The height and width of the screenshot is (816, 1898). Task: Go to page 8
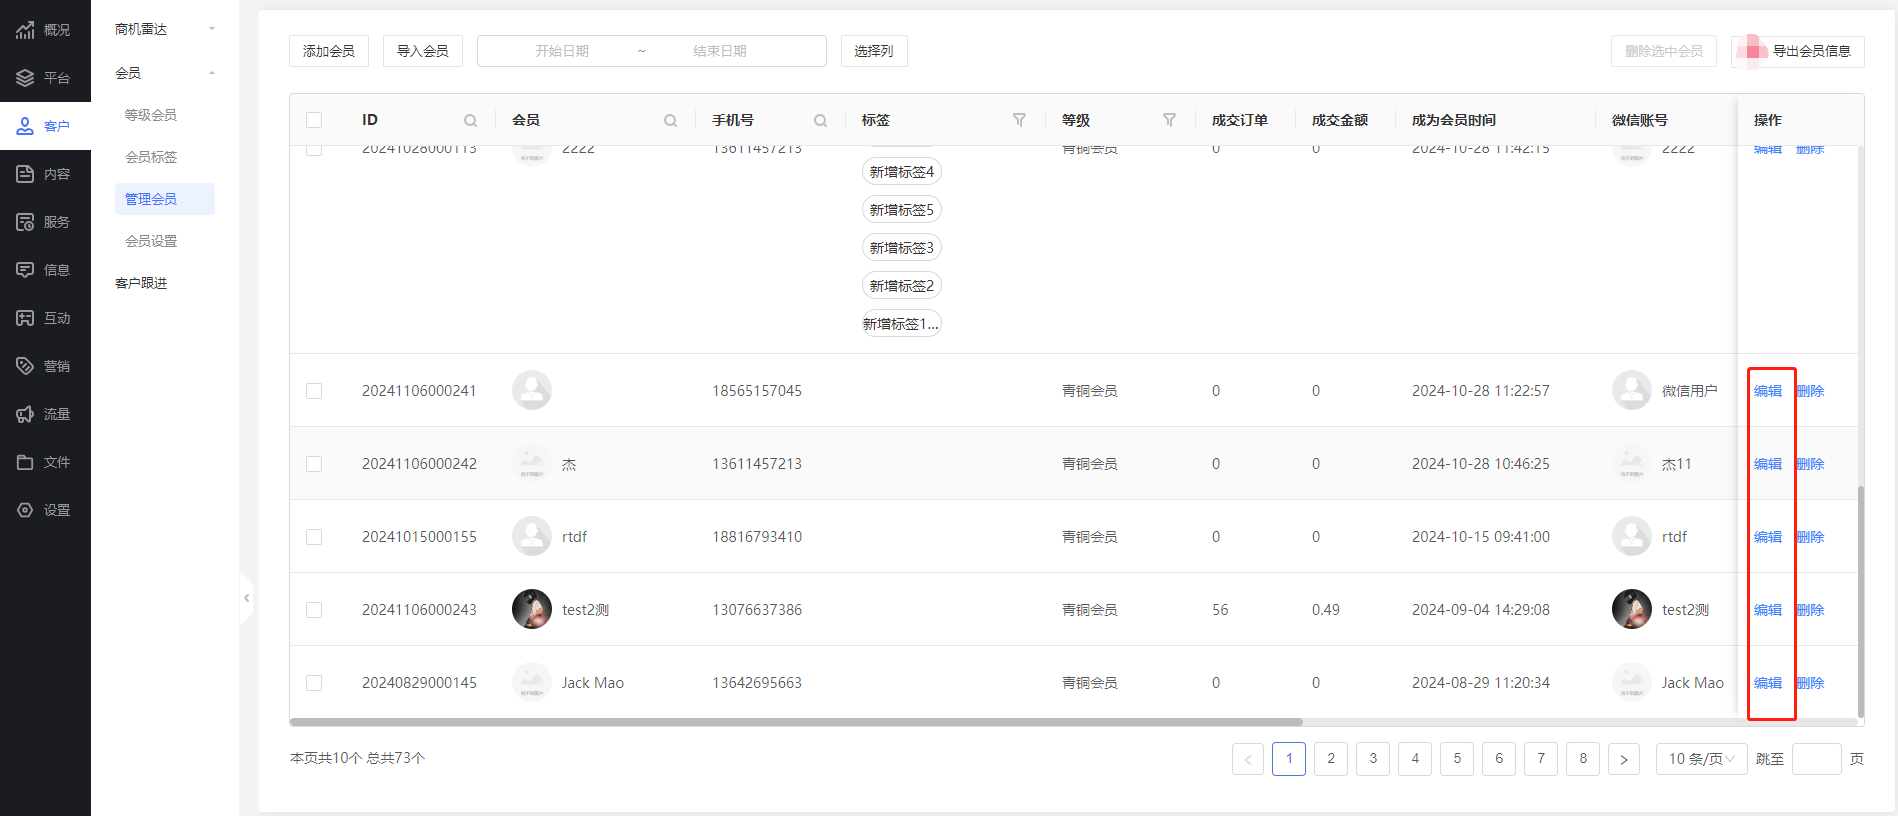click(1583, 759)
